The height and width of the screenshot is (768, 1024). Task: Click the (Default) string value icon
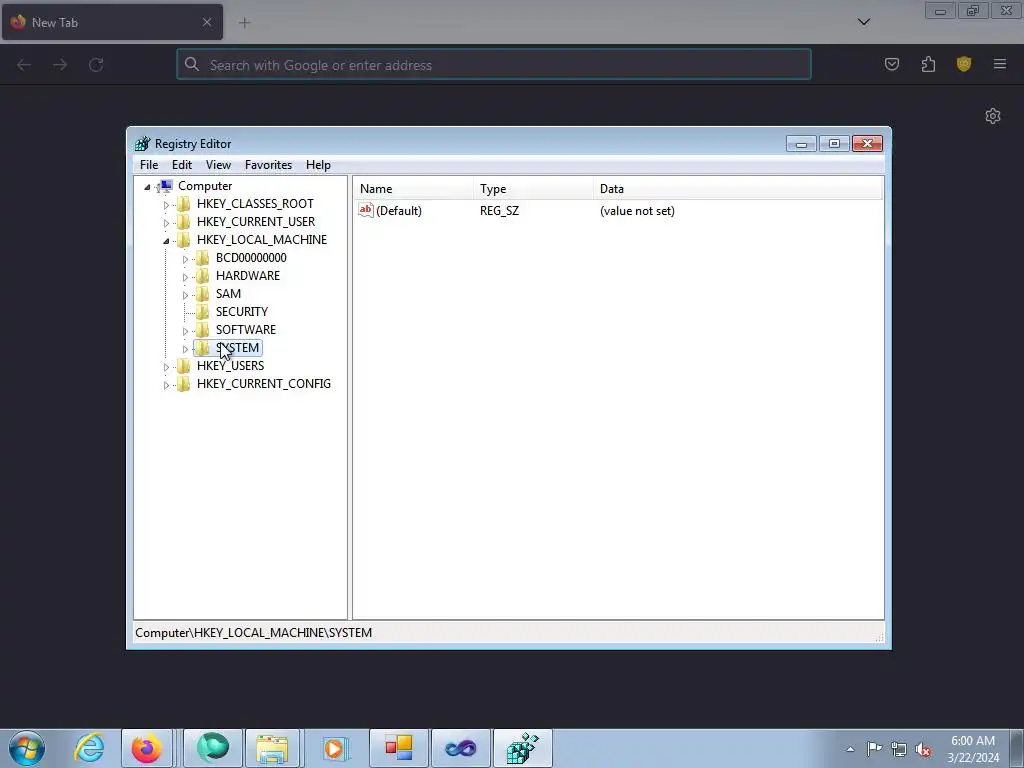366,210
